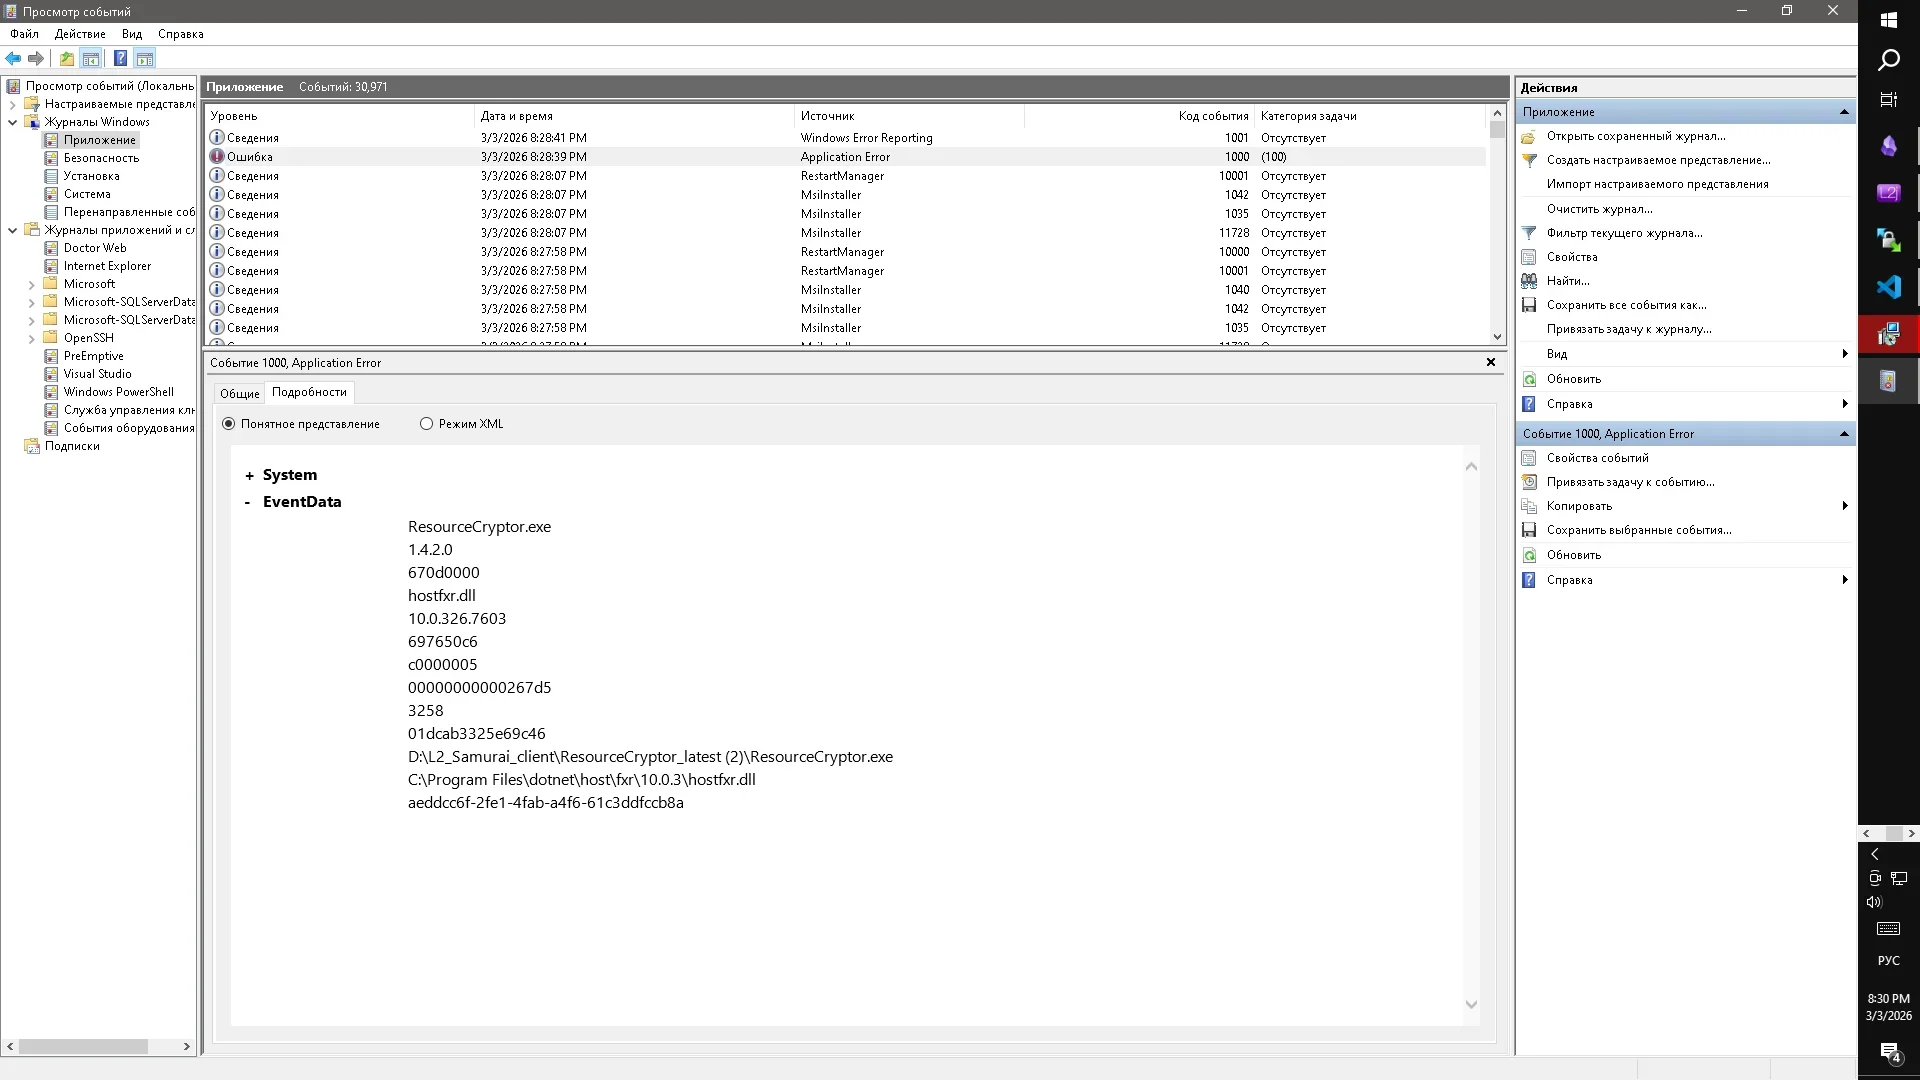Screen dimensions: 1920x1080
Task: Click the Up one level folder icon
Action: pyautogui.click(x=66, y=58)
